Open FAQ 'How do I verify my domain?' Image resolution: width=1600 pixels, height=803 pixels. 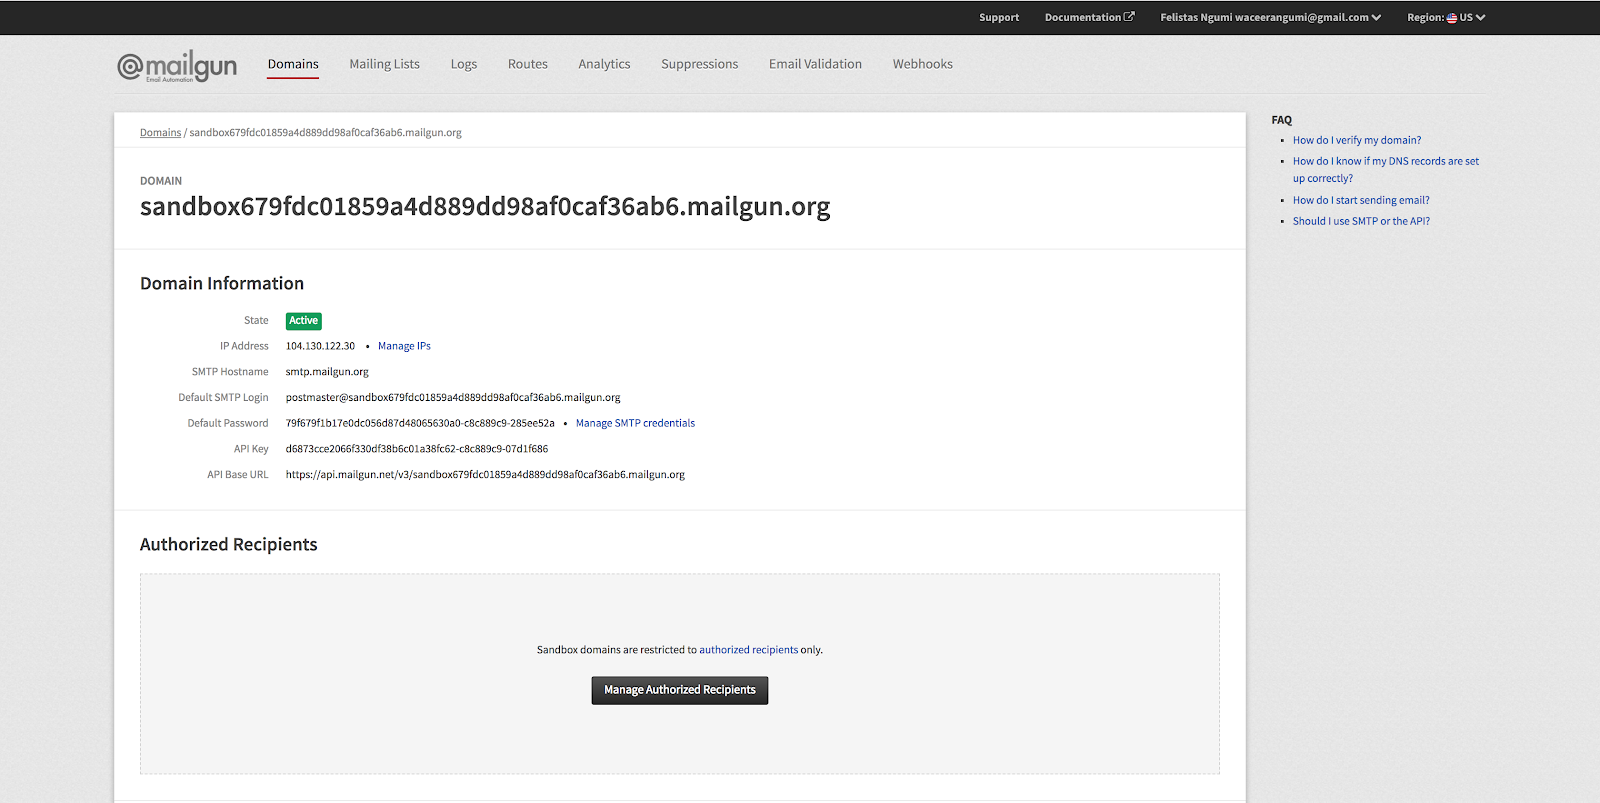pyautogui.click(x=1357, y=140)
